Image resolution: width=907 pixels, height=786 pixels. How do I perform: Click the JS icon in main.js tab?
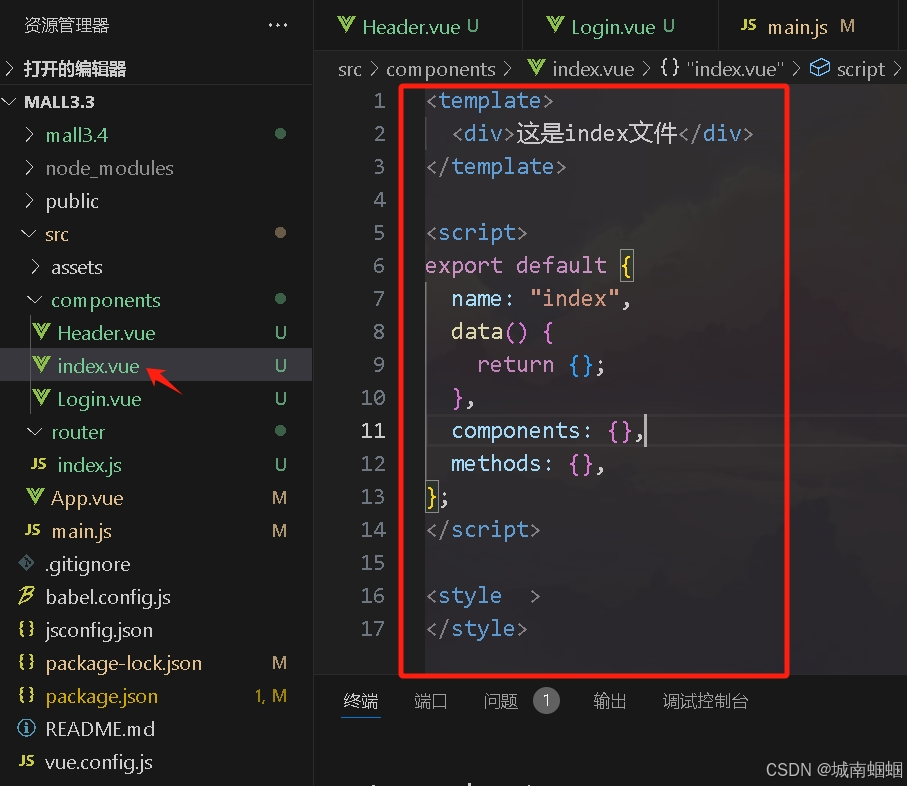[x=749, y=25]
